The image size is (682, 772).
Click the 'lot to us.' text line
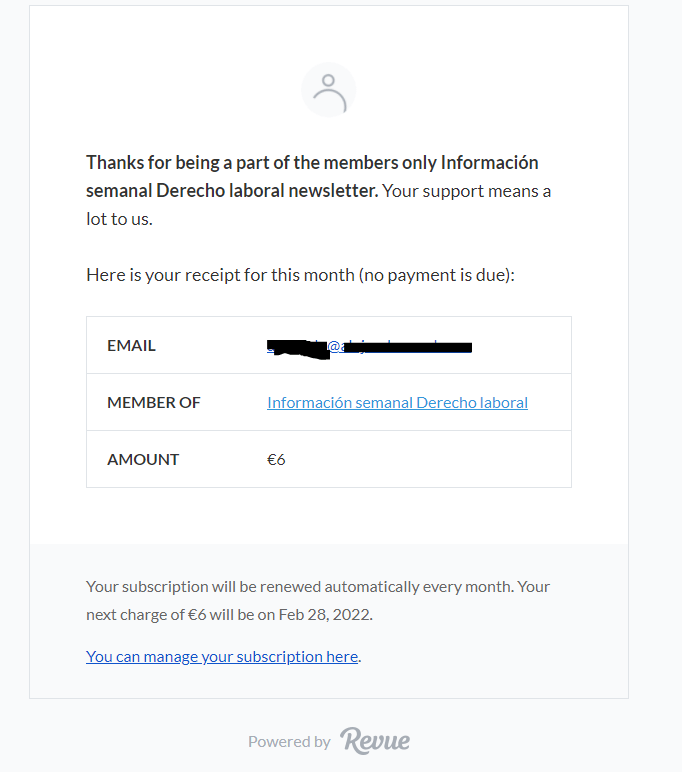(120, 219)
